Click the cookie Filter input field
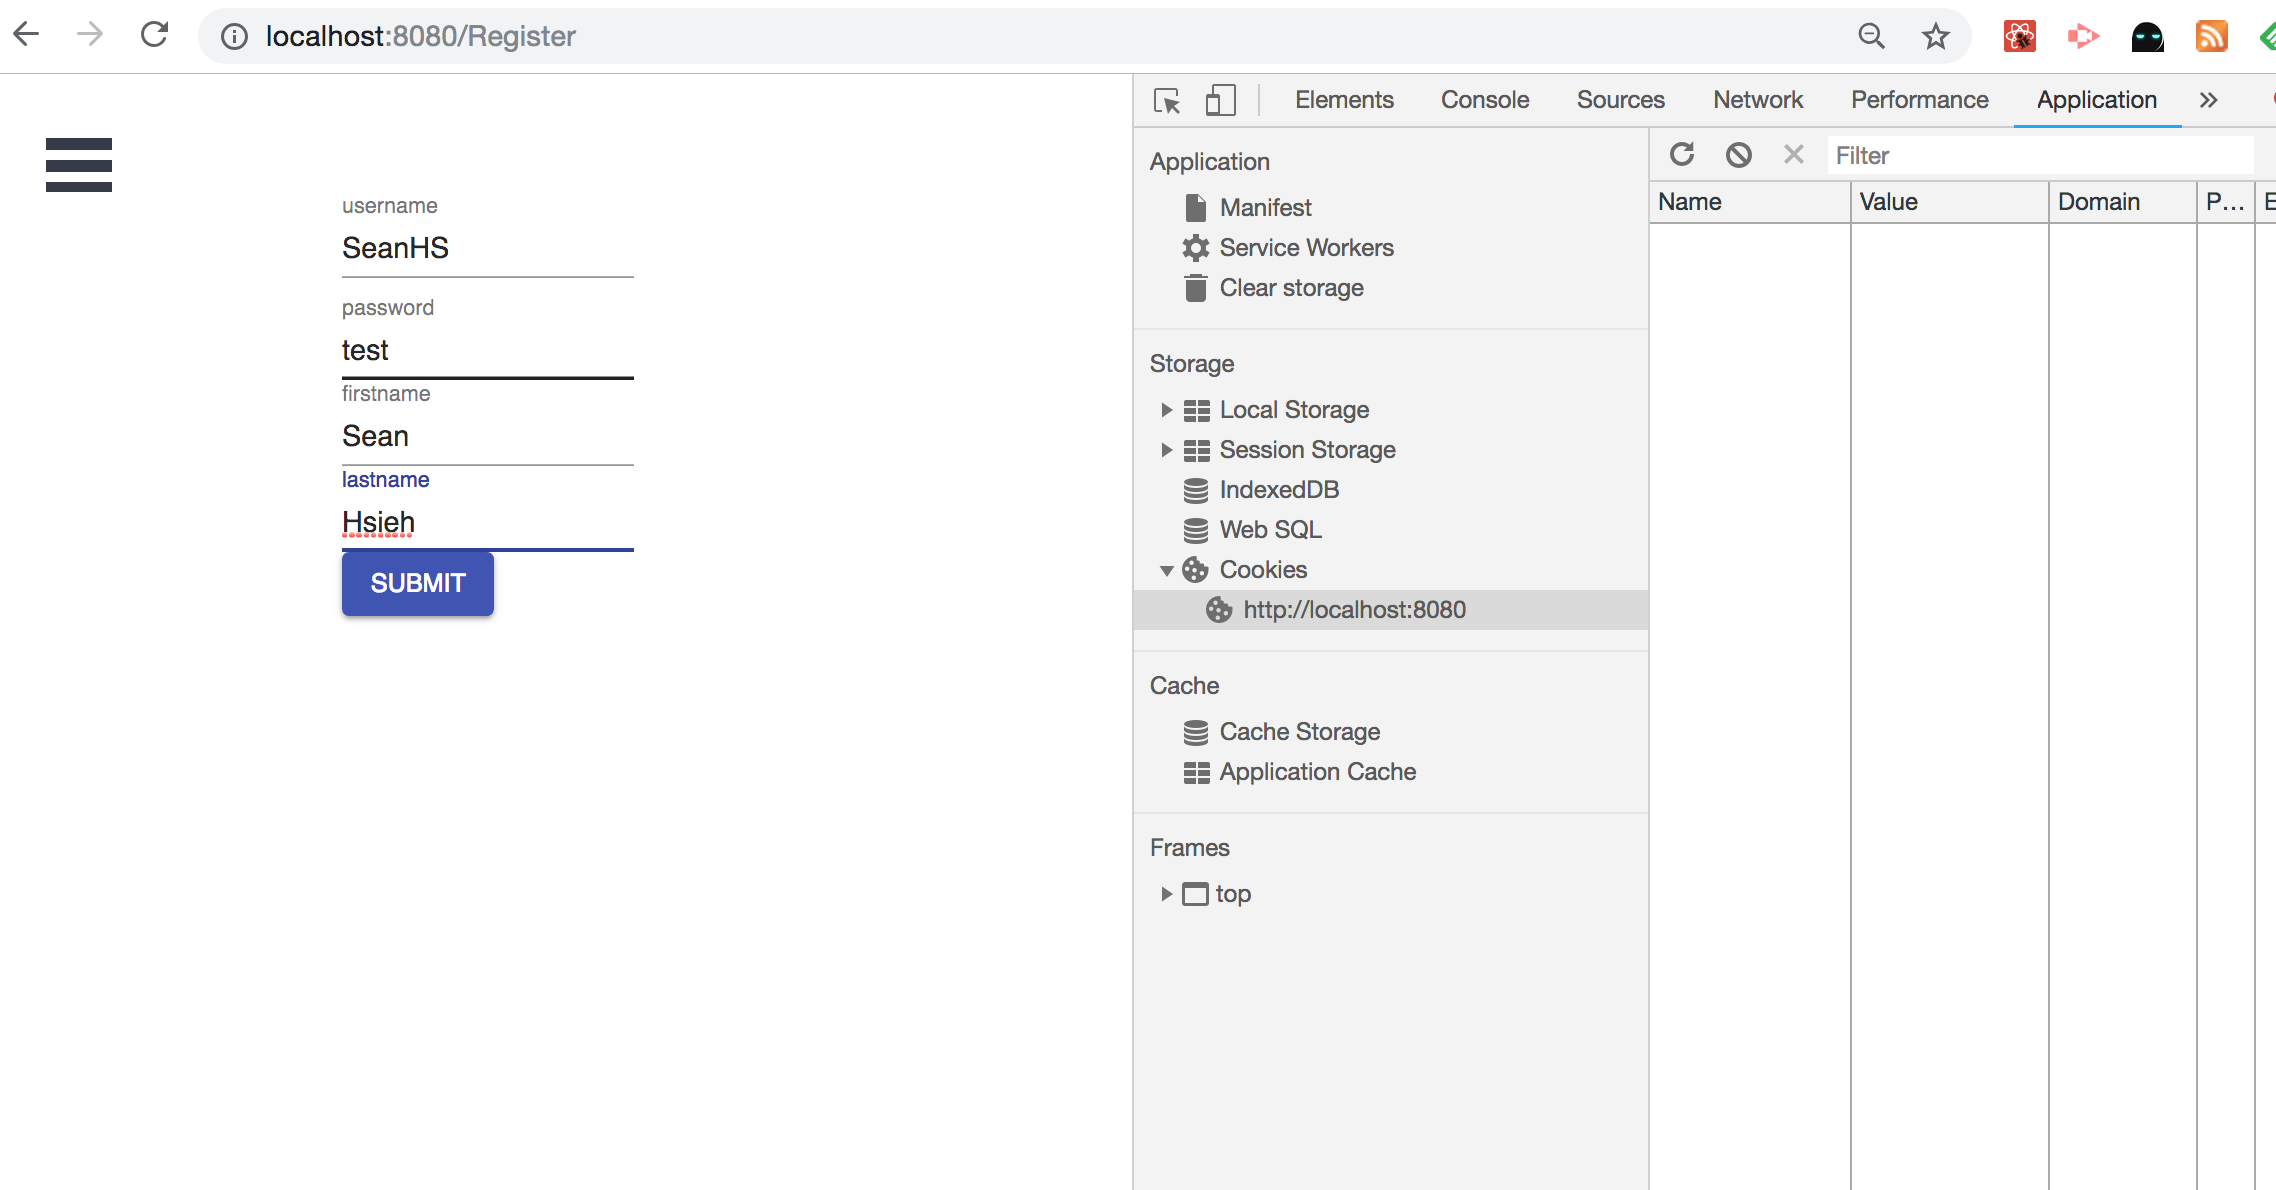 coord(2040,156)
